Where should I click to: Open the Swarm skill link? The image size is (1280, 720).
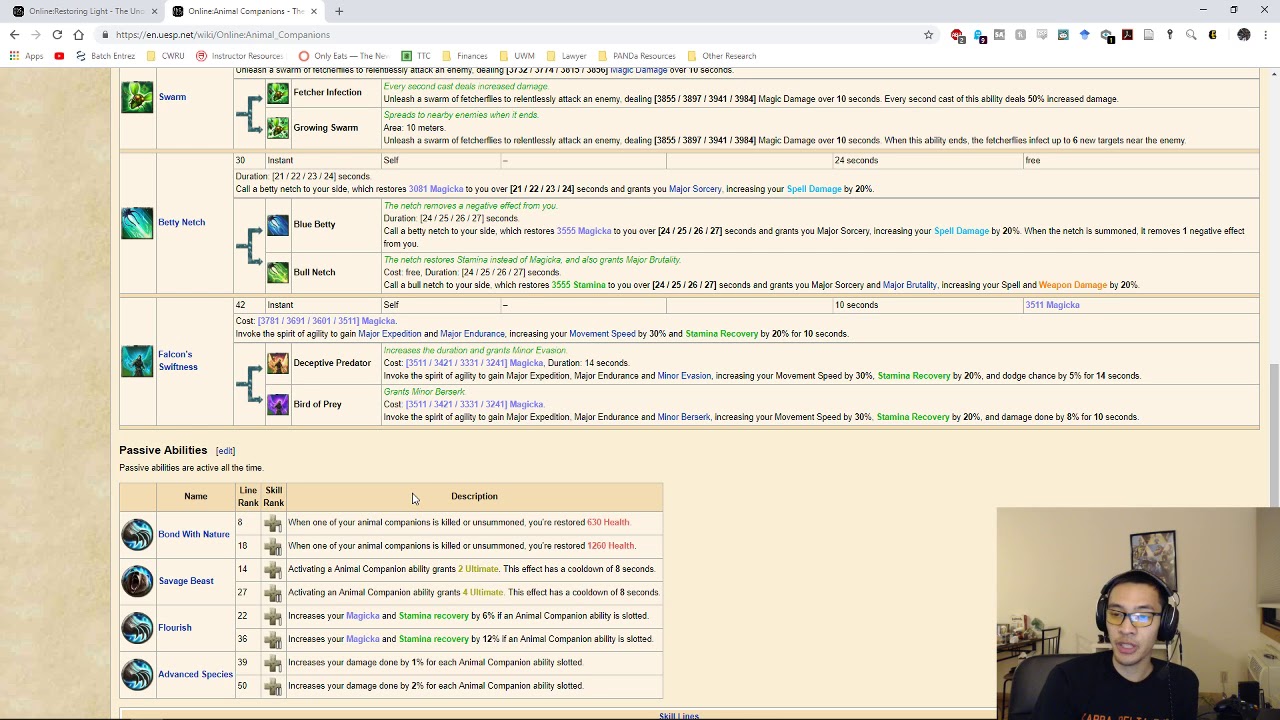click(x=172, y=97)
